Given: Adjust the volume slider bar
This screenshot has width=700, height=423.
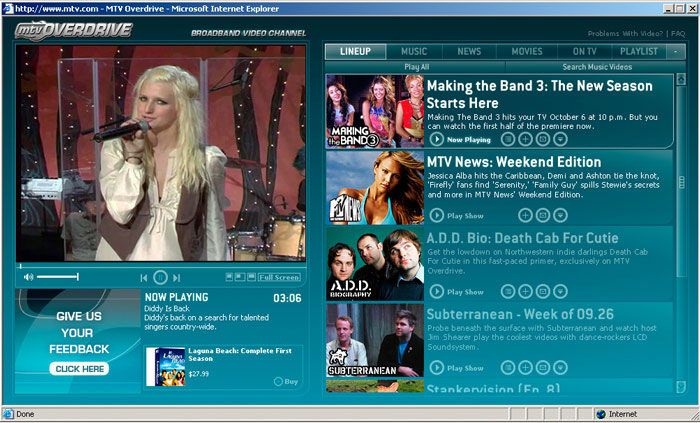Looking at the screenshot, I should click(x=58, y=277).
